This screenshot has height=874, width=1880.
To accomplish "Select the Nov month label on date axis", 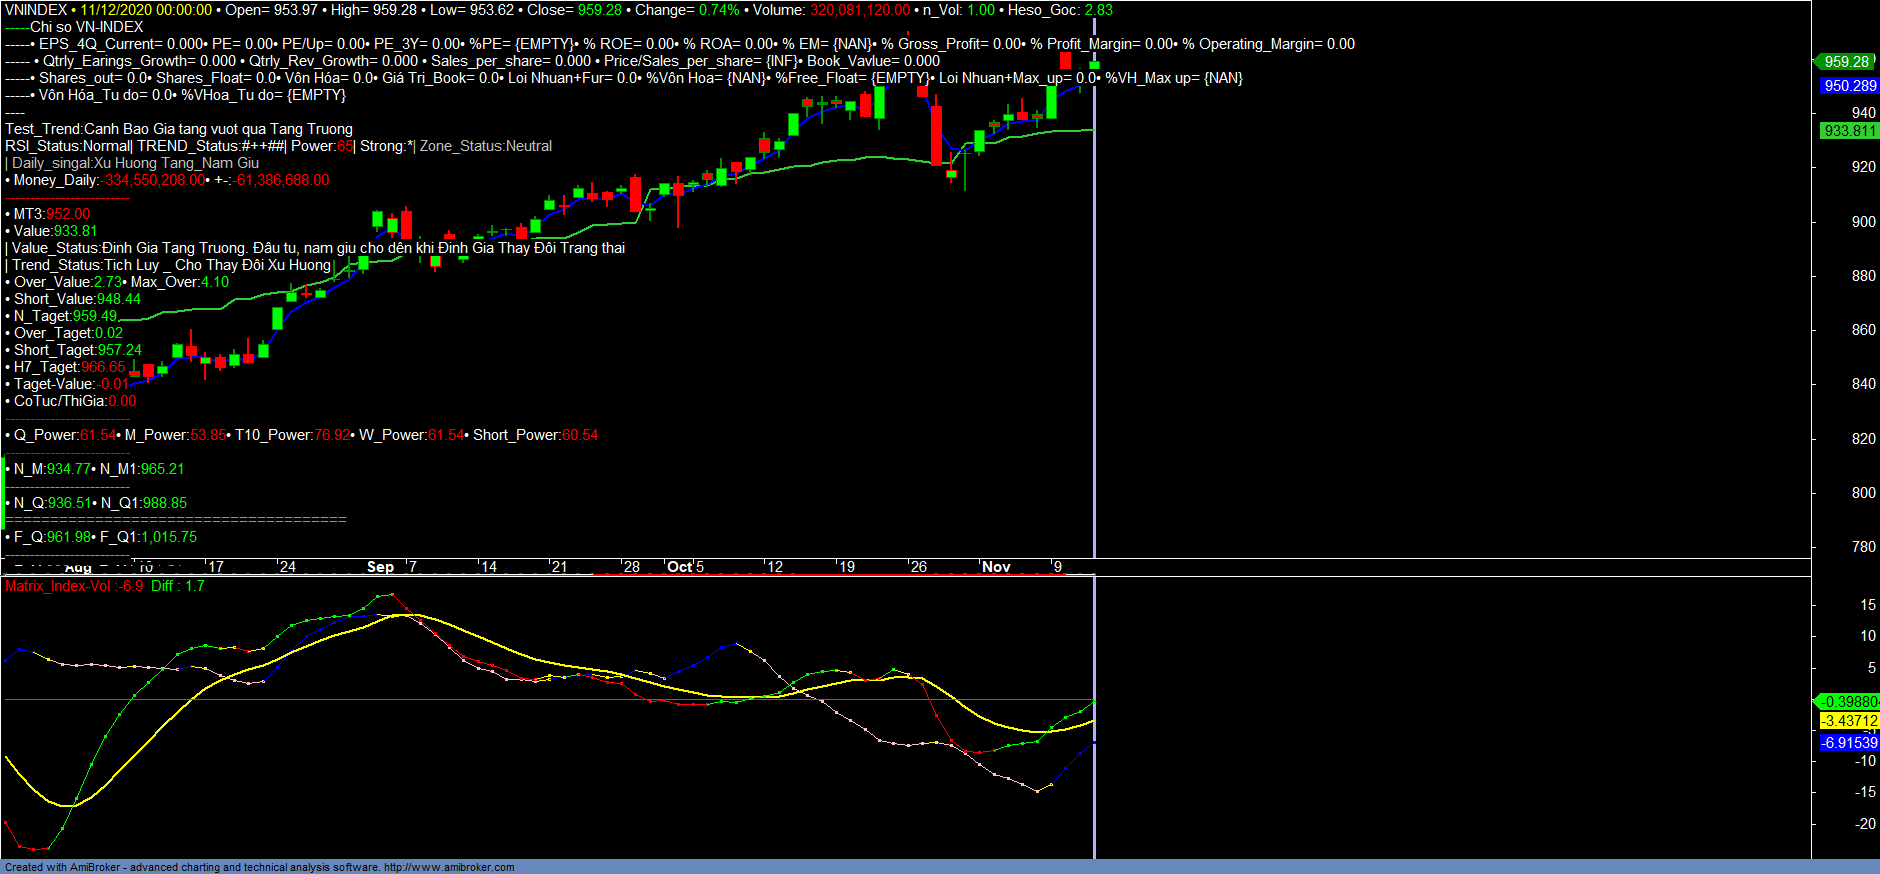I will (996, 567).
